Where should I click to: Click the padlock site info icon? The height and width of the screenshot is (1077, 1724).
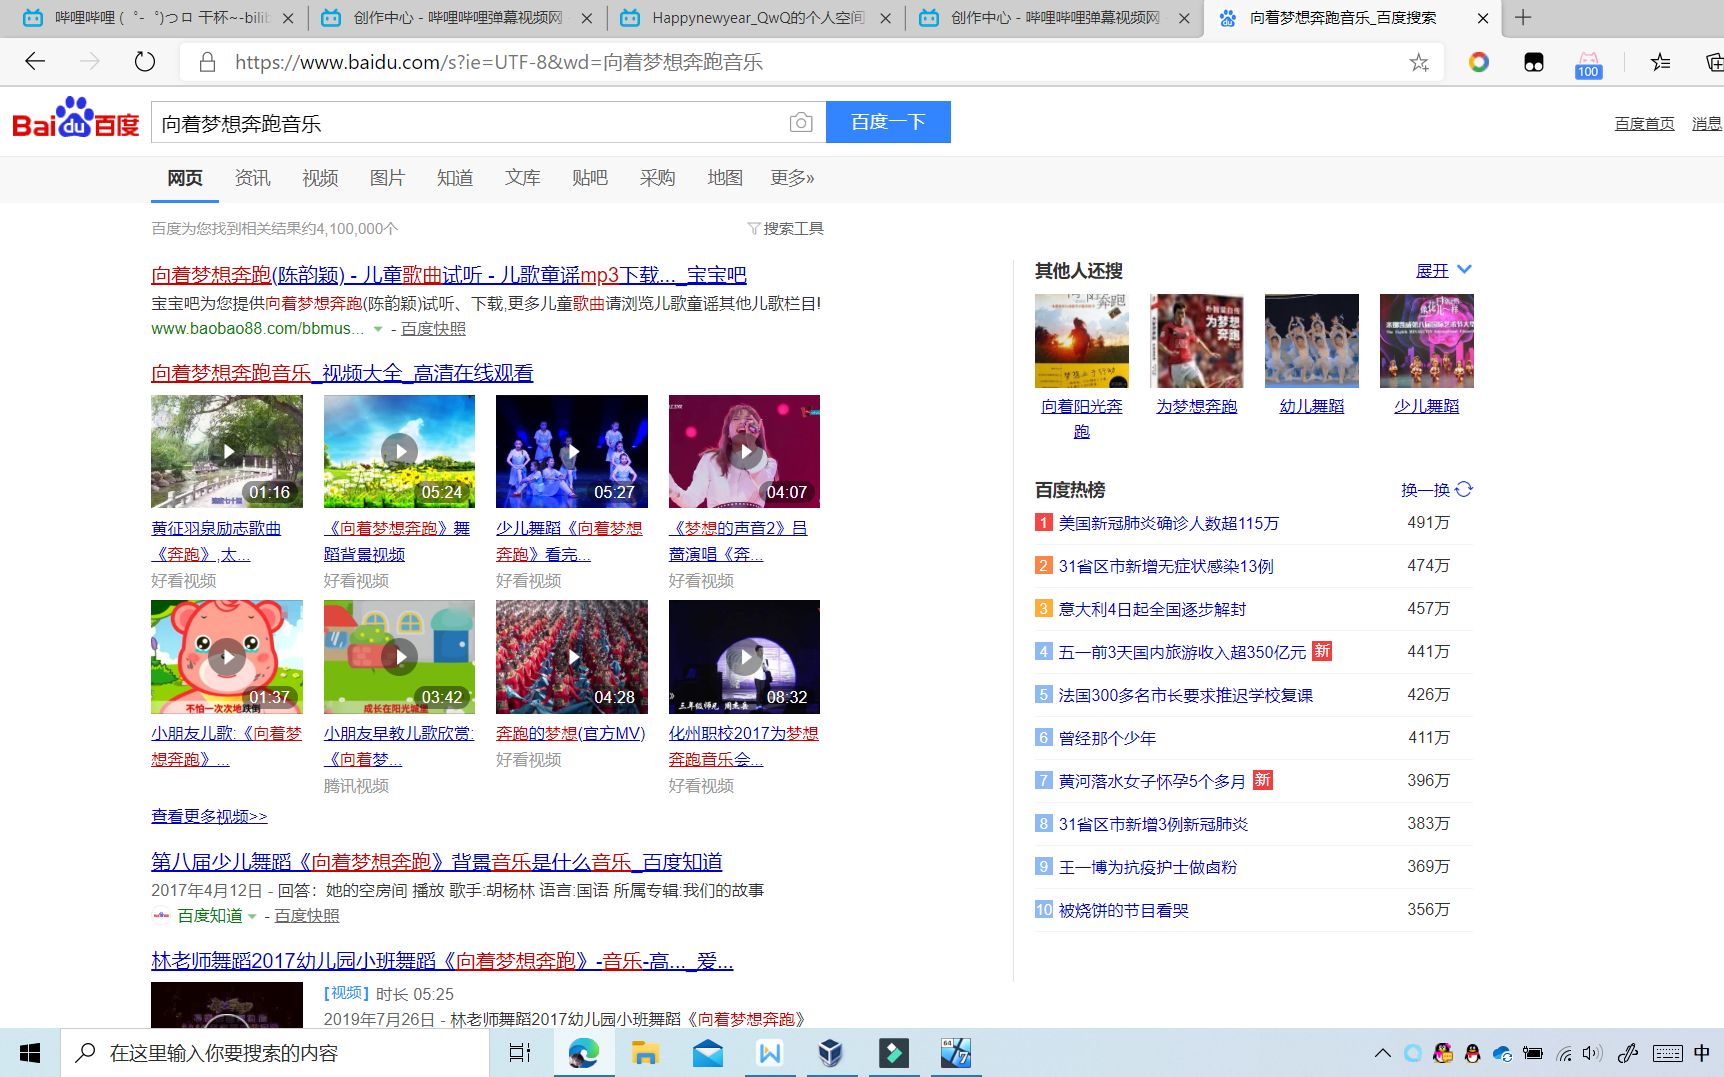tap(208, 62)
